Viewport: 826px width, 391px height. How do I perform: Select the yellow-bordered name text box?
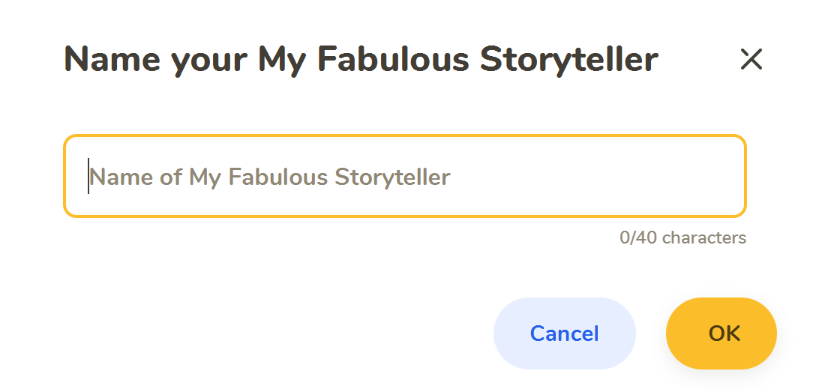point(405,176)
